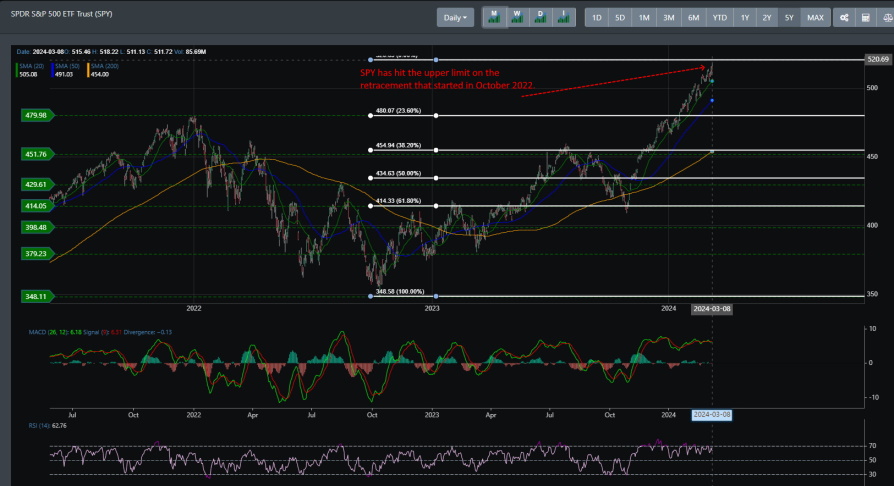Click the 2024-03-08 date tag under MACD panel
Viewport: 894px width, 486px height.
pyautogui.click(x=712, y=415)
